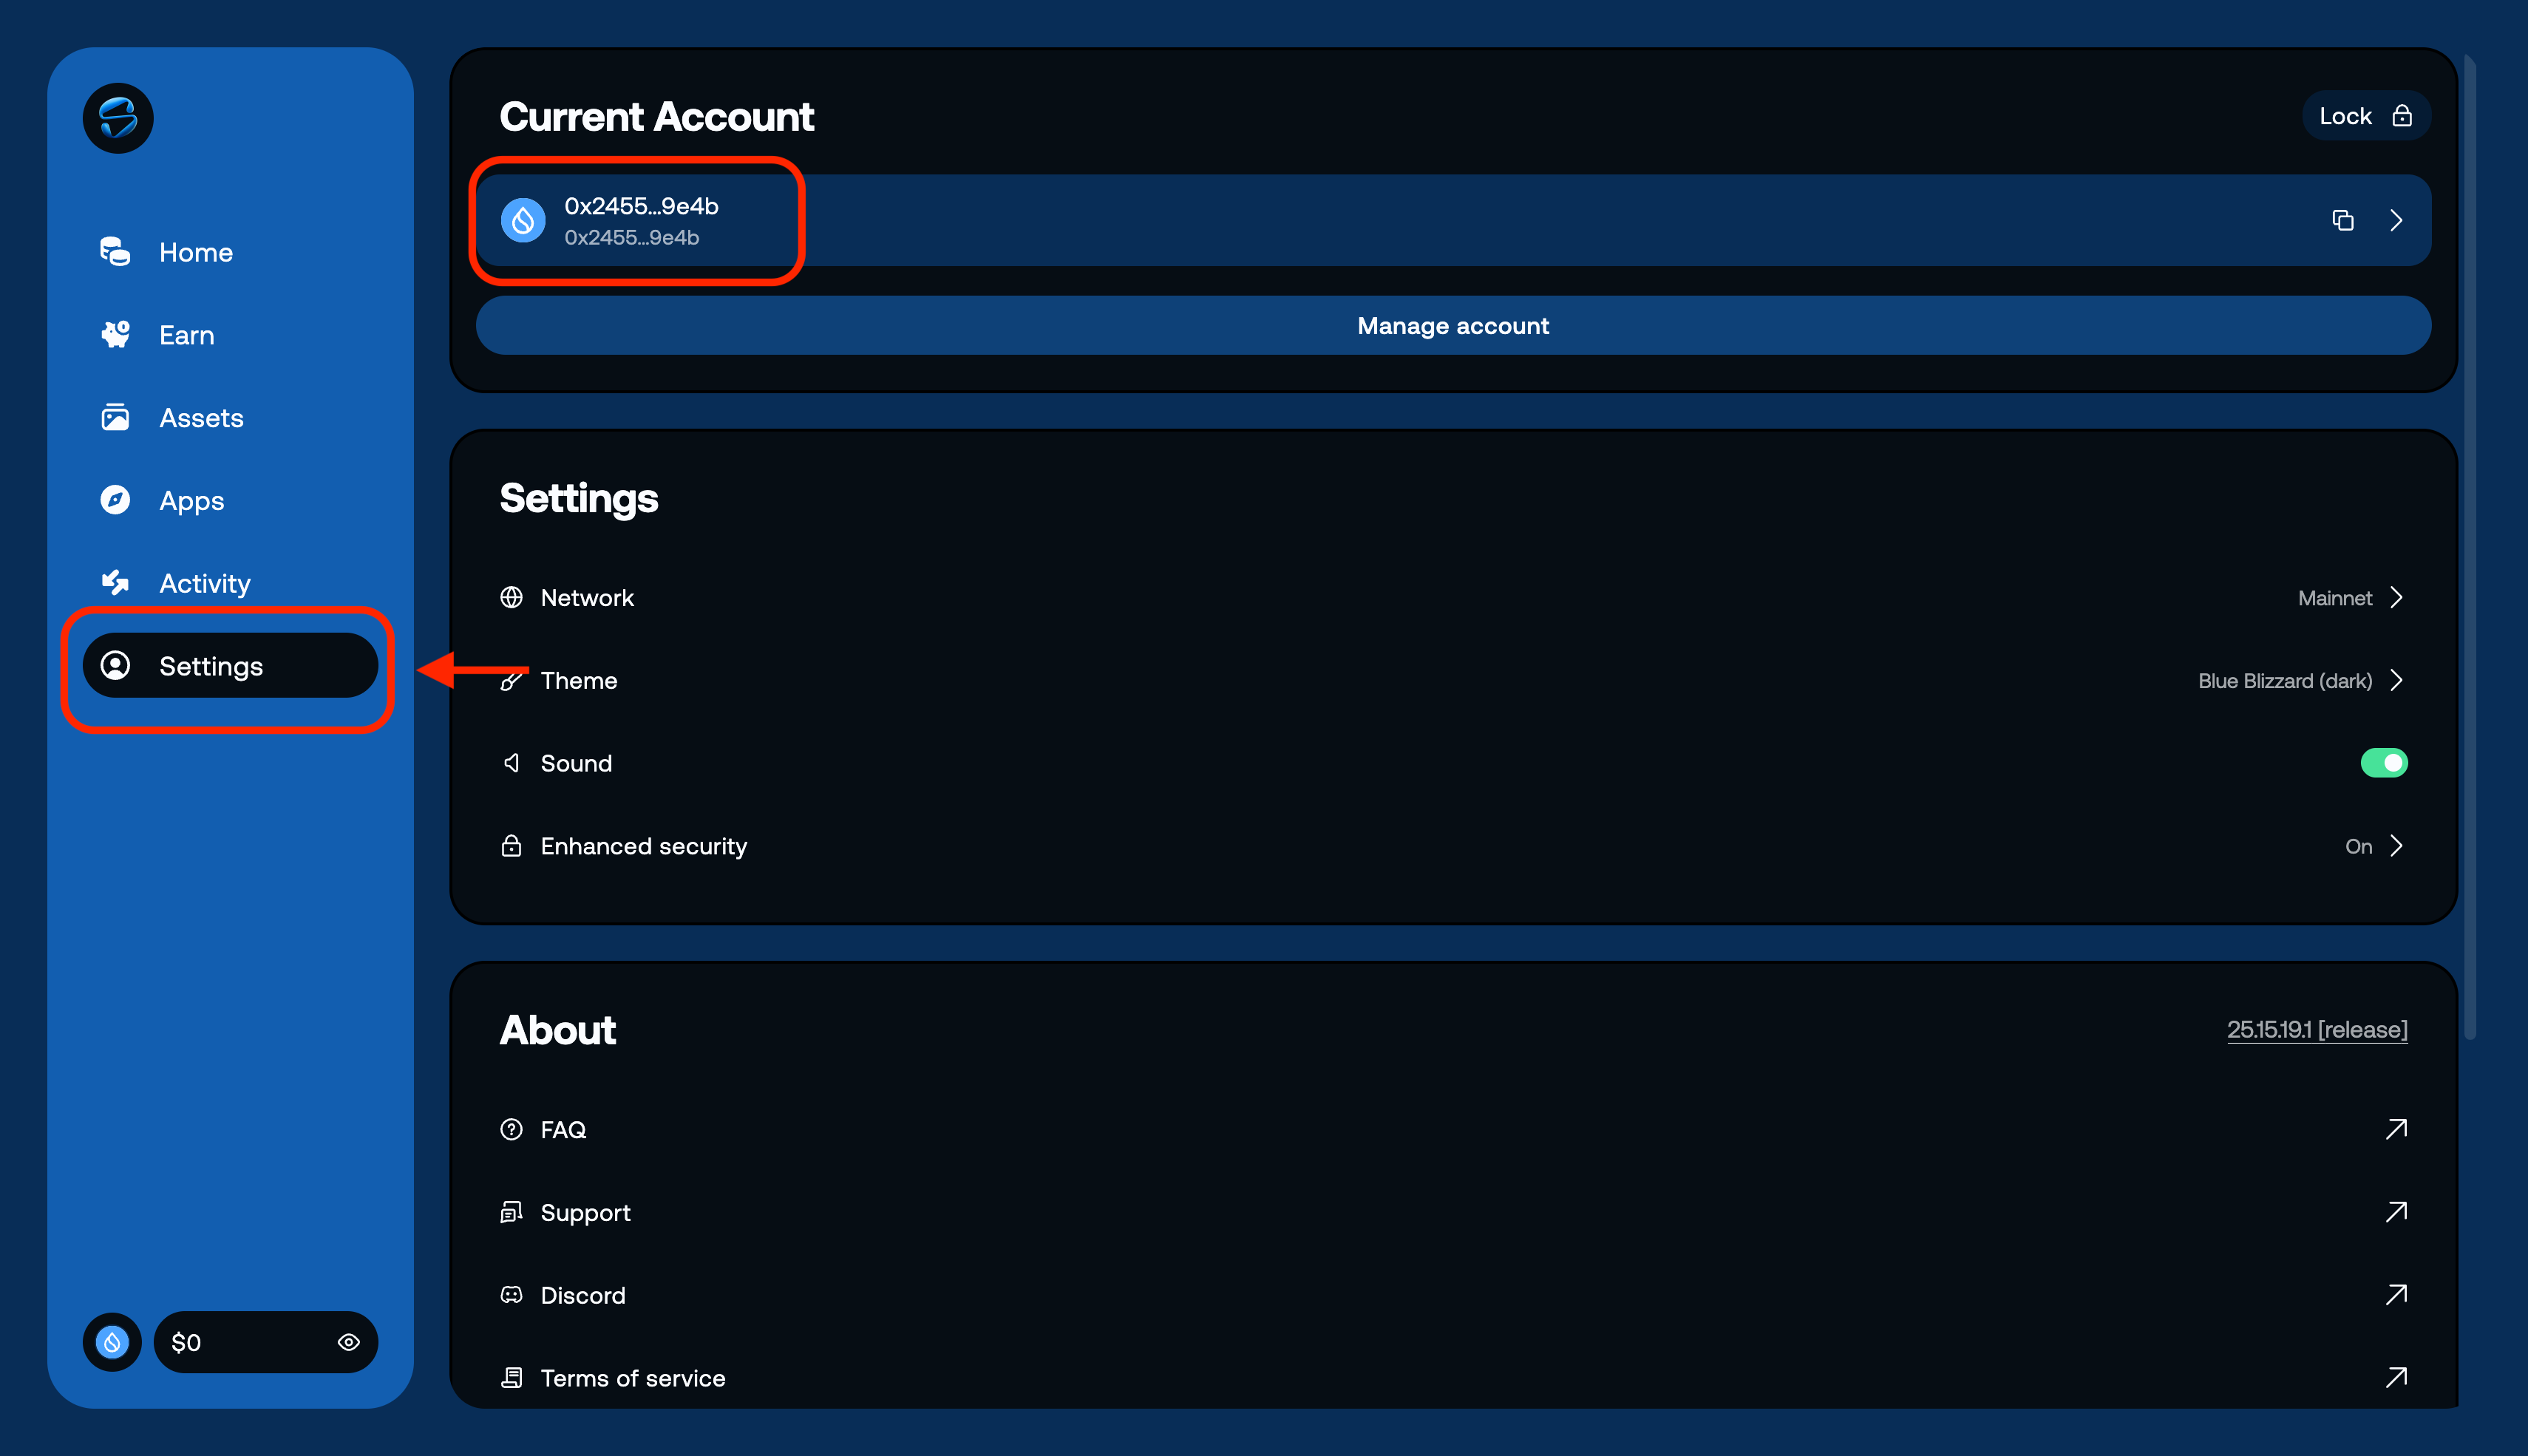
Task: Expand the Enhanced security setting
Action: pos(2374,845)
